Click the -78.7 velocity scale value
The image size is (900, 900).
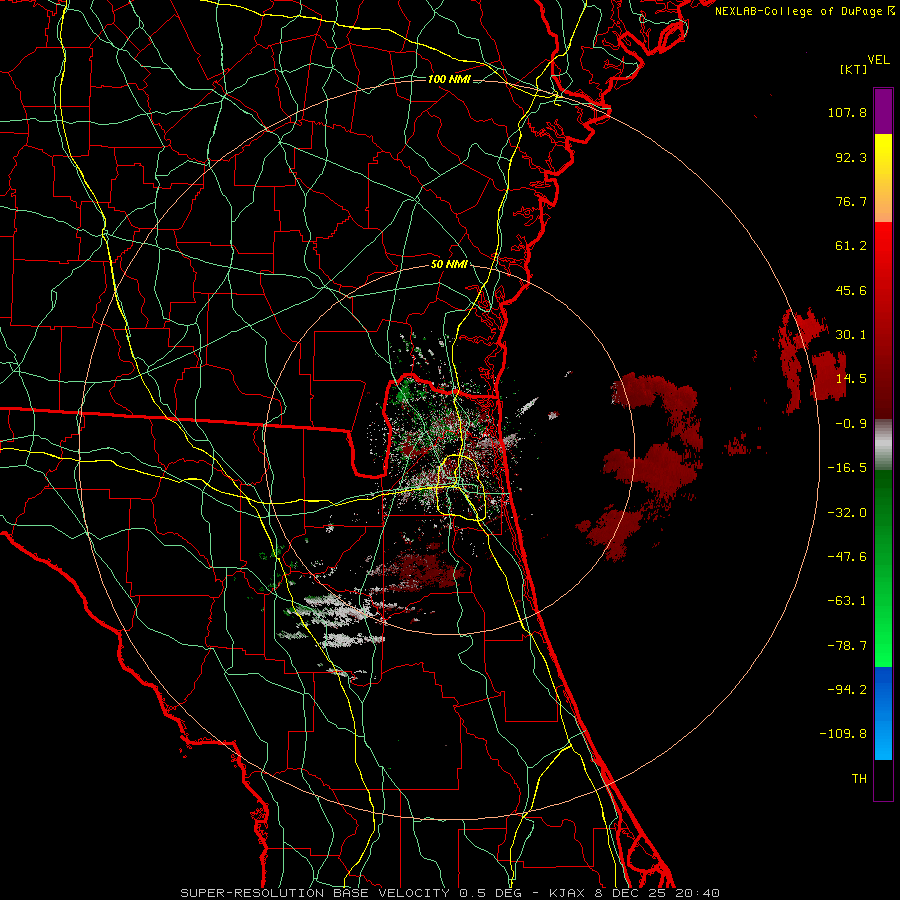click(847, 646)
